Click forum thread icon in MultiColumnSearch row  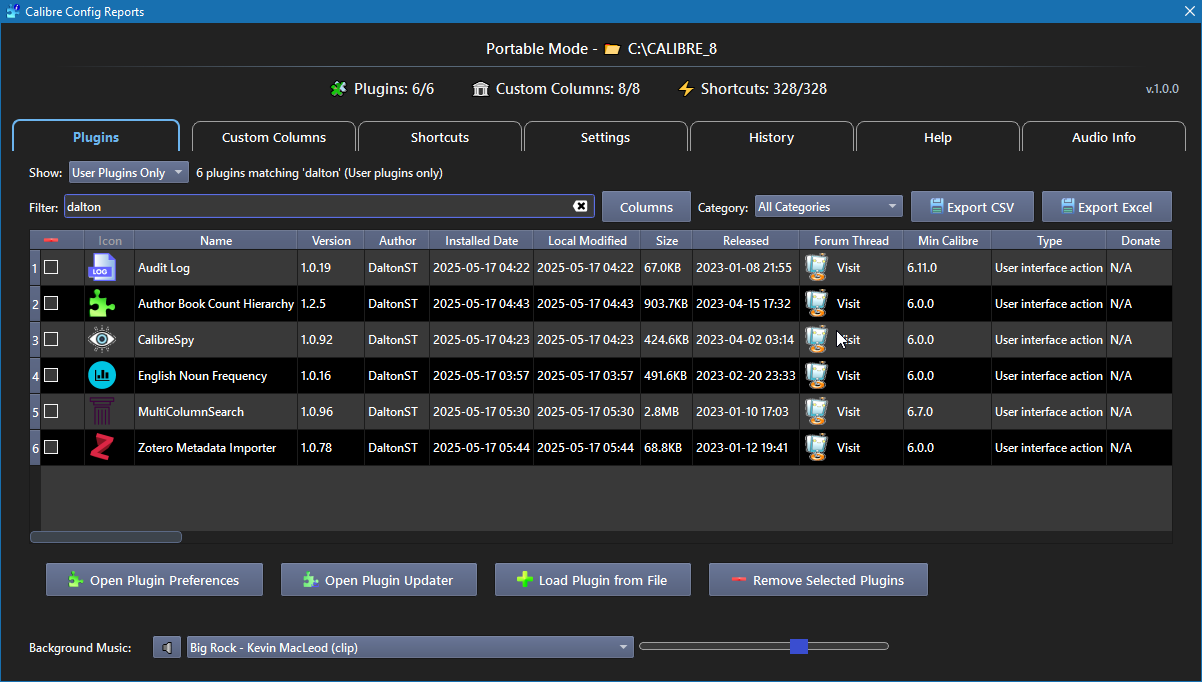pos(817,411)
